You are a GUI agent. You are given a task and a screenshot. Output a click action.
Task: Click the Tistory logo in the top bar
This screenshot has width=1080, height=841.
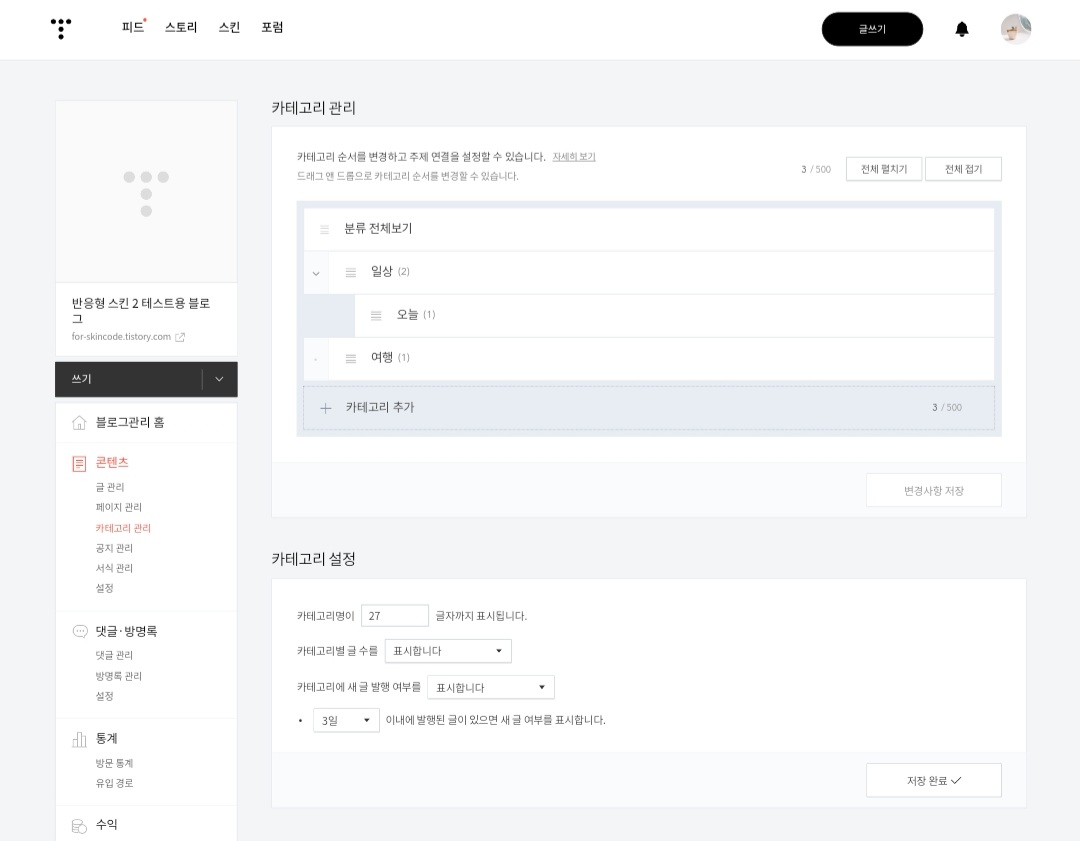61,29
